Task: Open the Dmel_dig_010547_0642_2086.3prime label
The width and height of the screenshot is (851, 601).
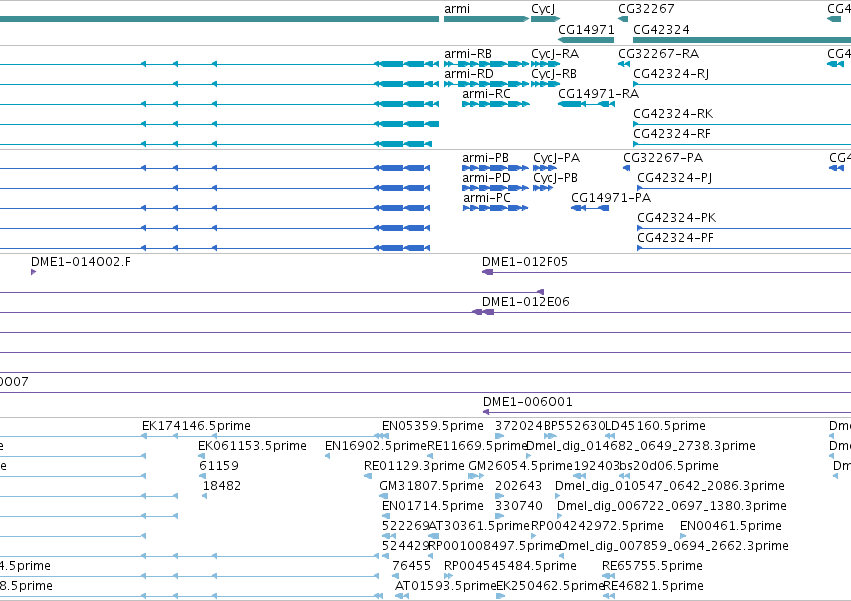Action: [670, 486]
